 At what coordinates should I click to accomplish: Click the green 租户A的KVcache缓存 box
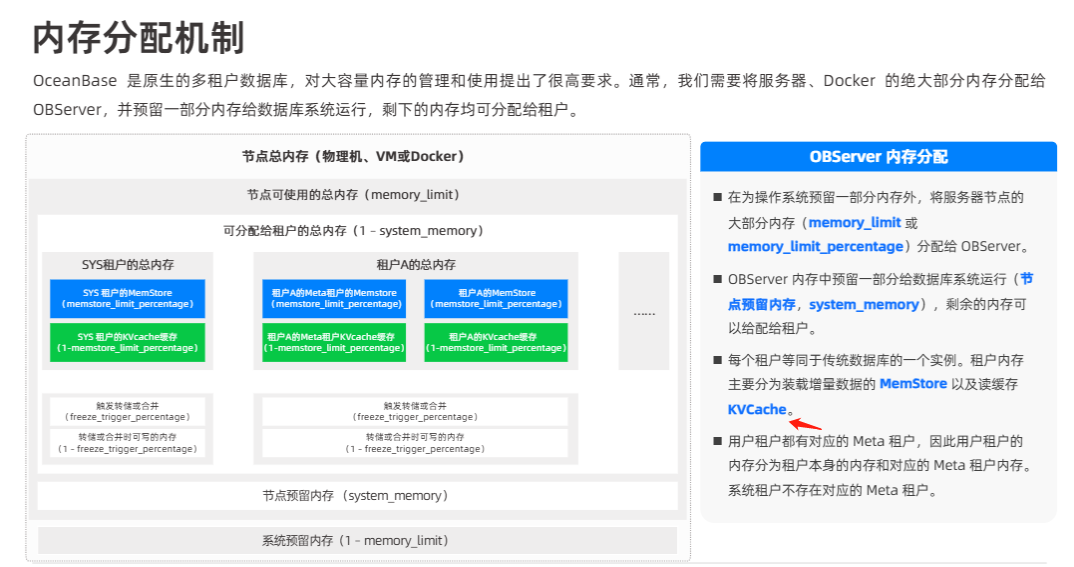(496, 342)
